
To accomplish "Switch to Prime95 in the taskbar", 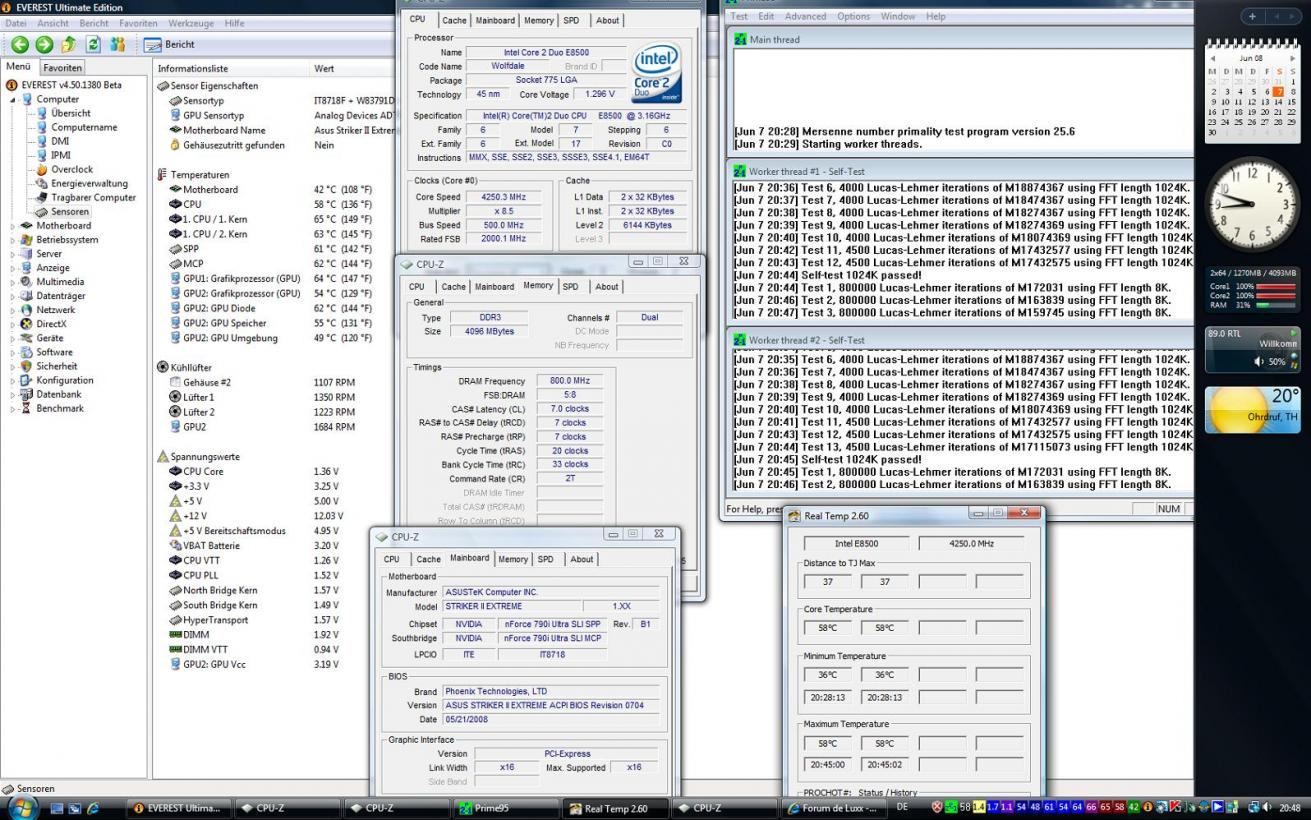I will click(x=506, y=808).
